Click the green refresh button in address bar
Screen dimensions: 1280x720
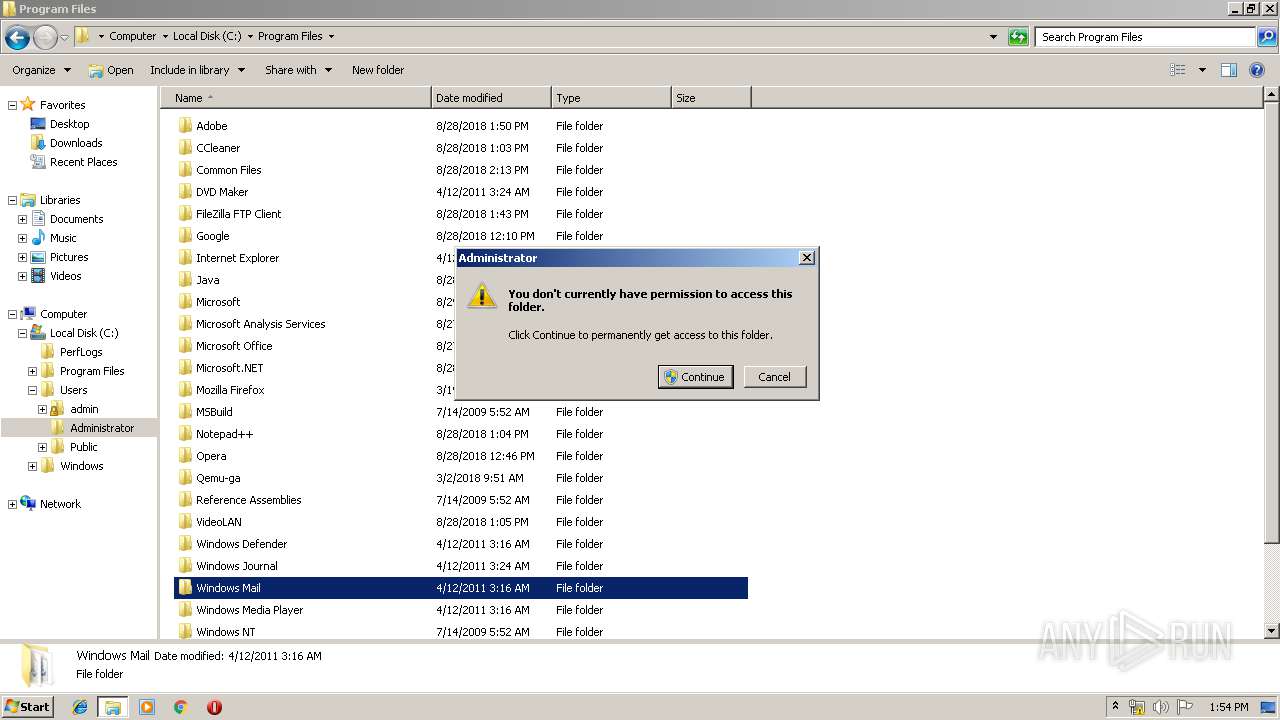point(1018,37)
